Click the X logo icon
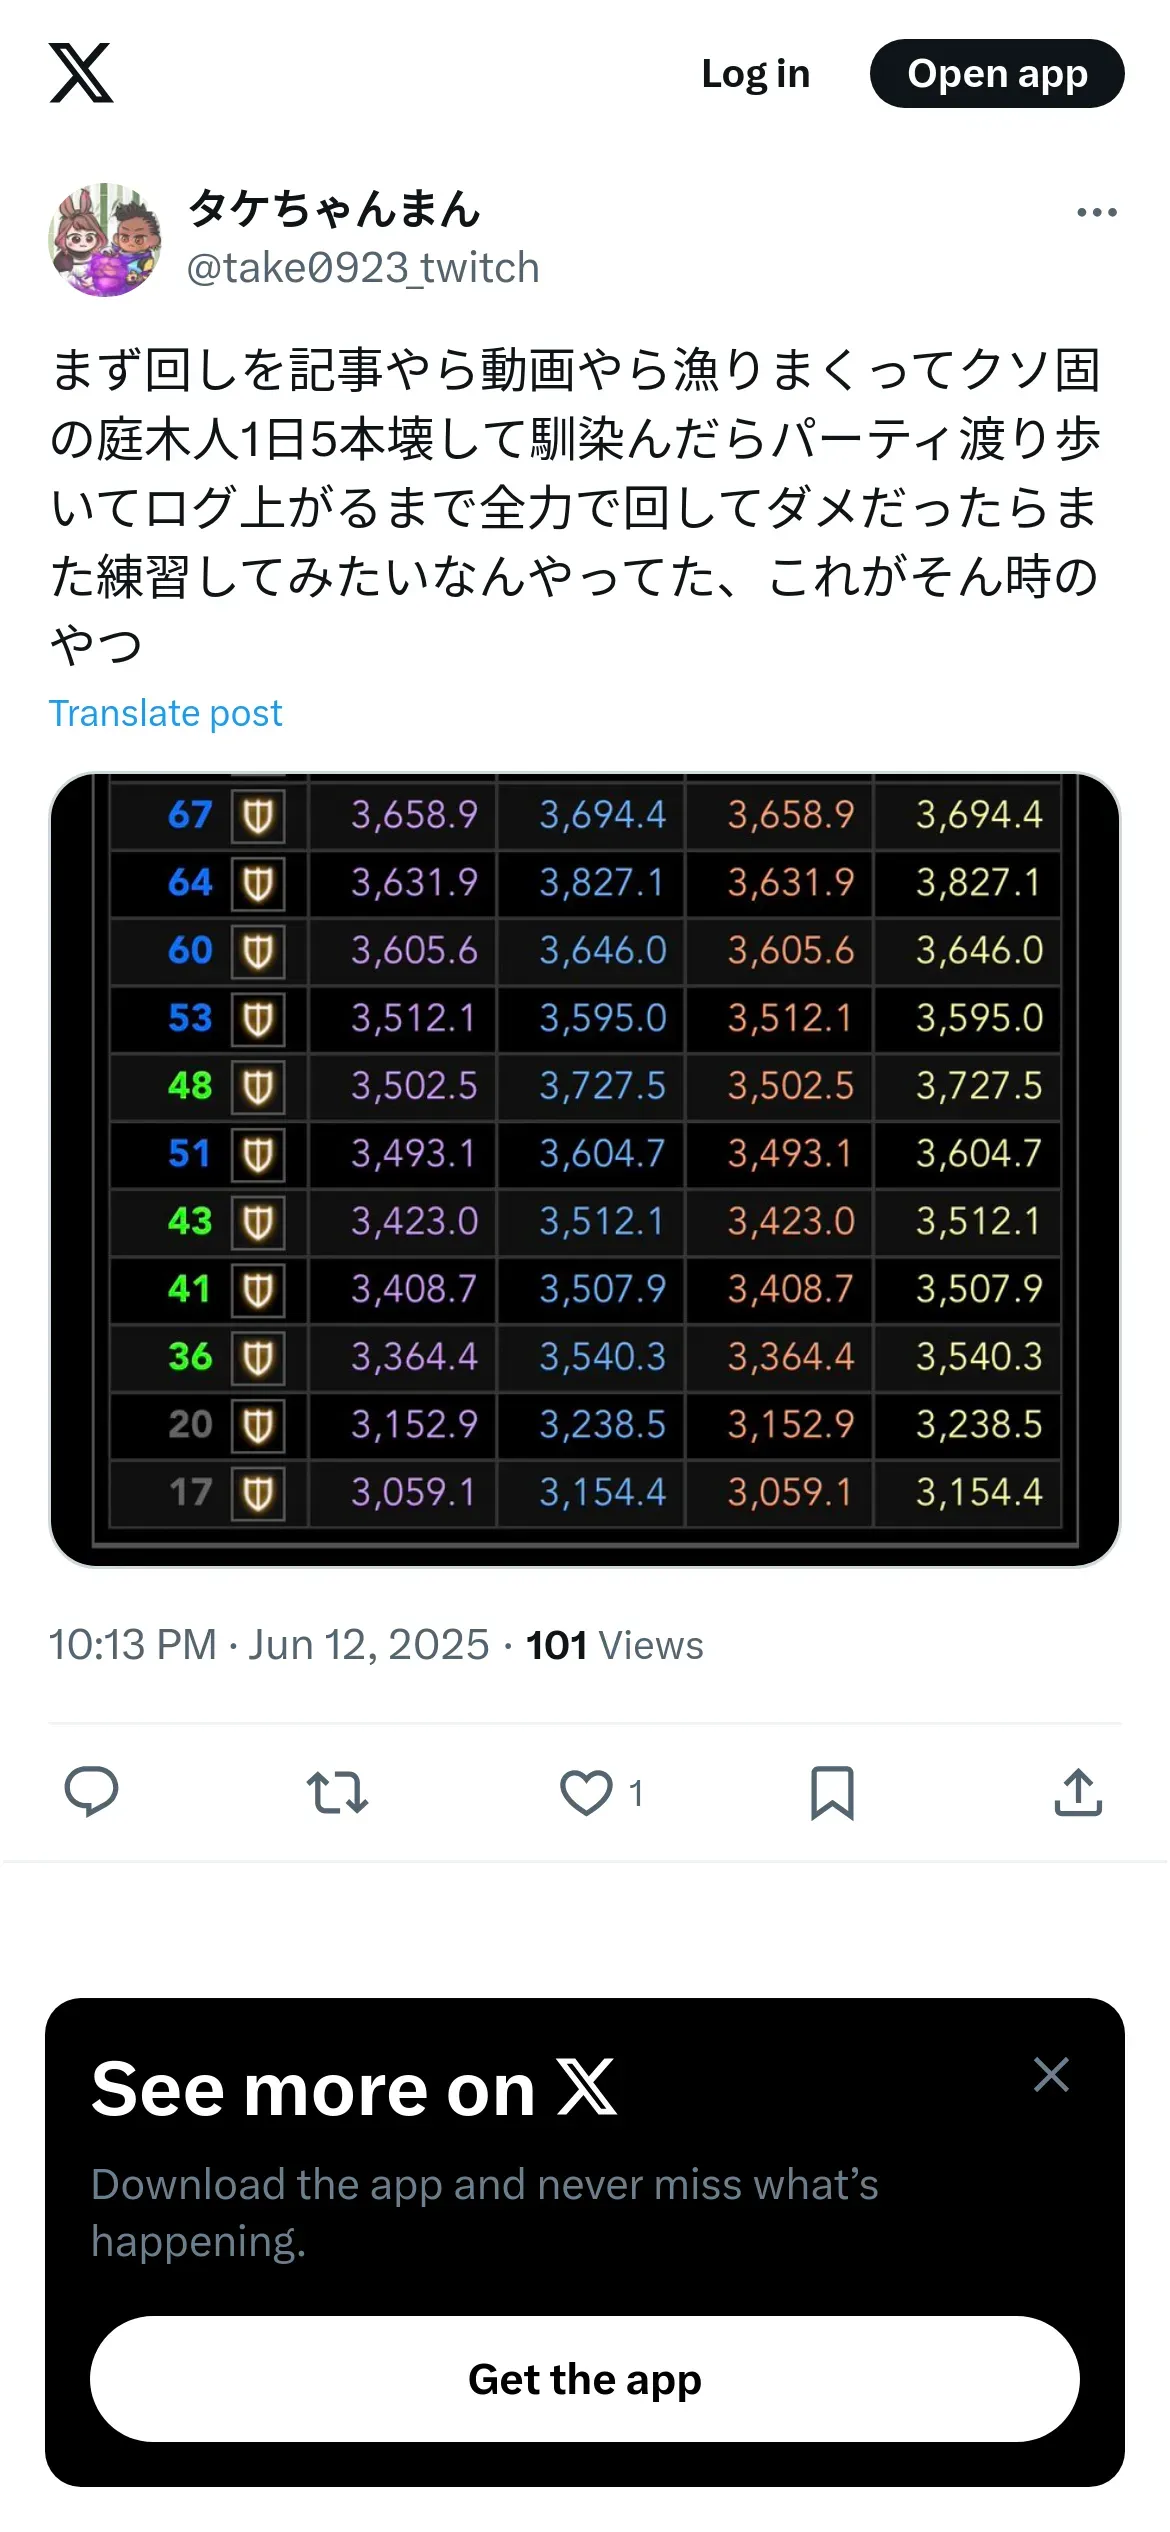The width and height of the screenshot is (1170, 2532). [81, 73]
